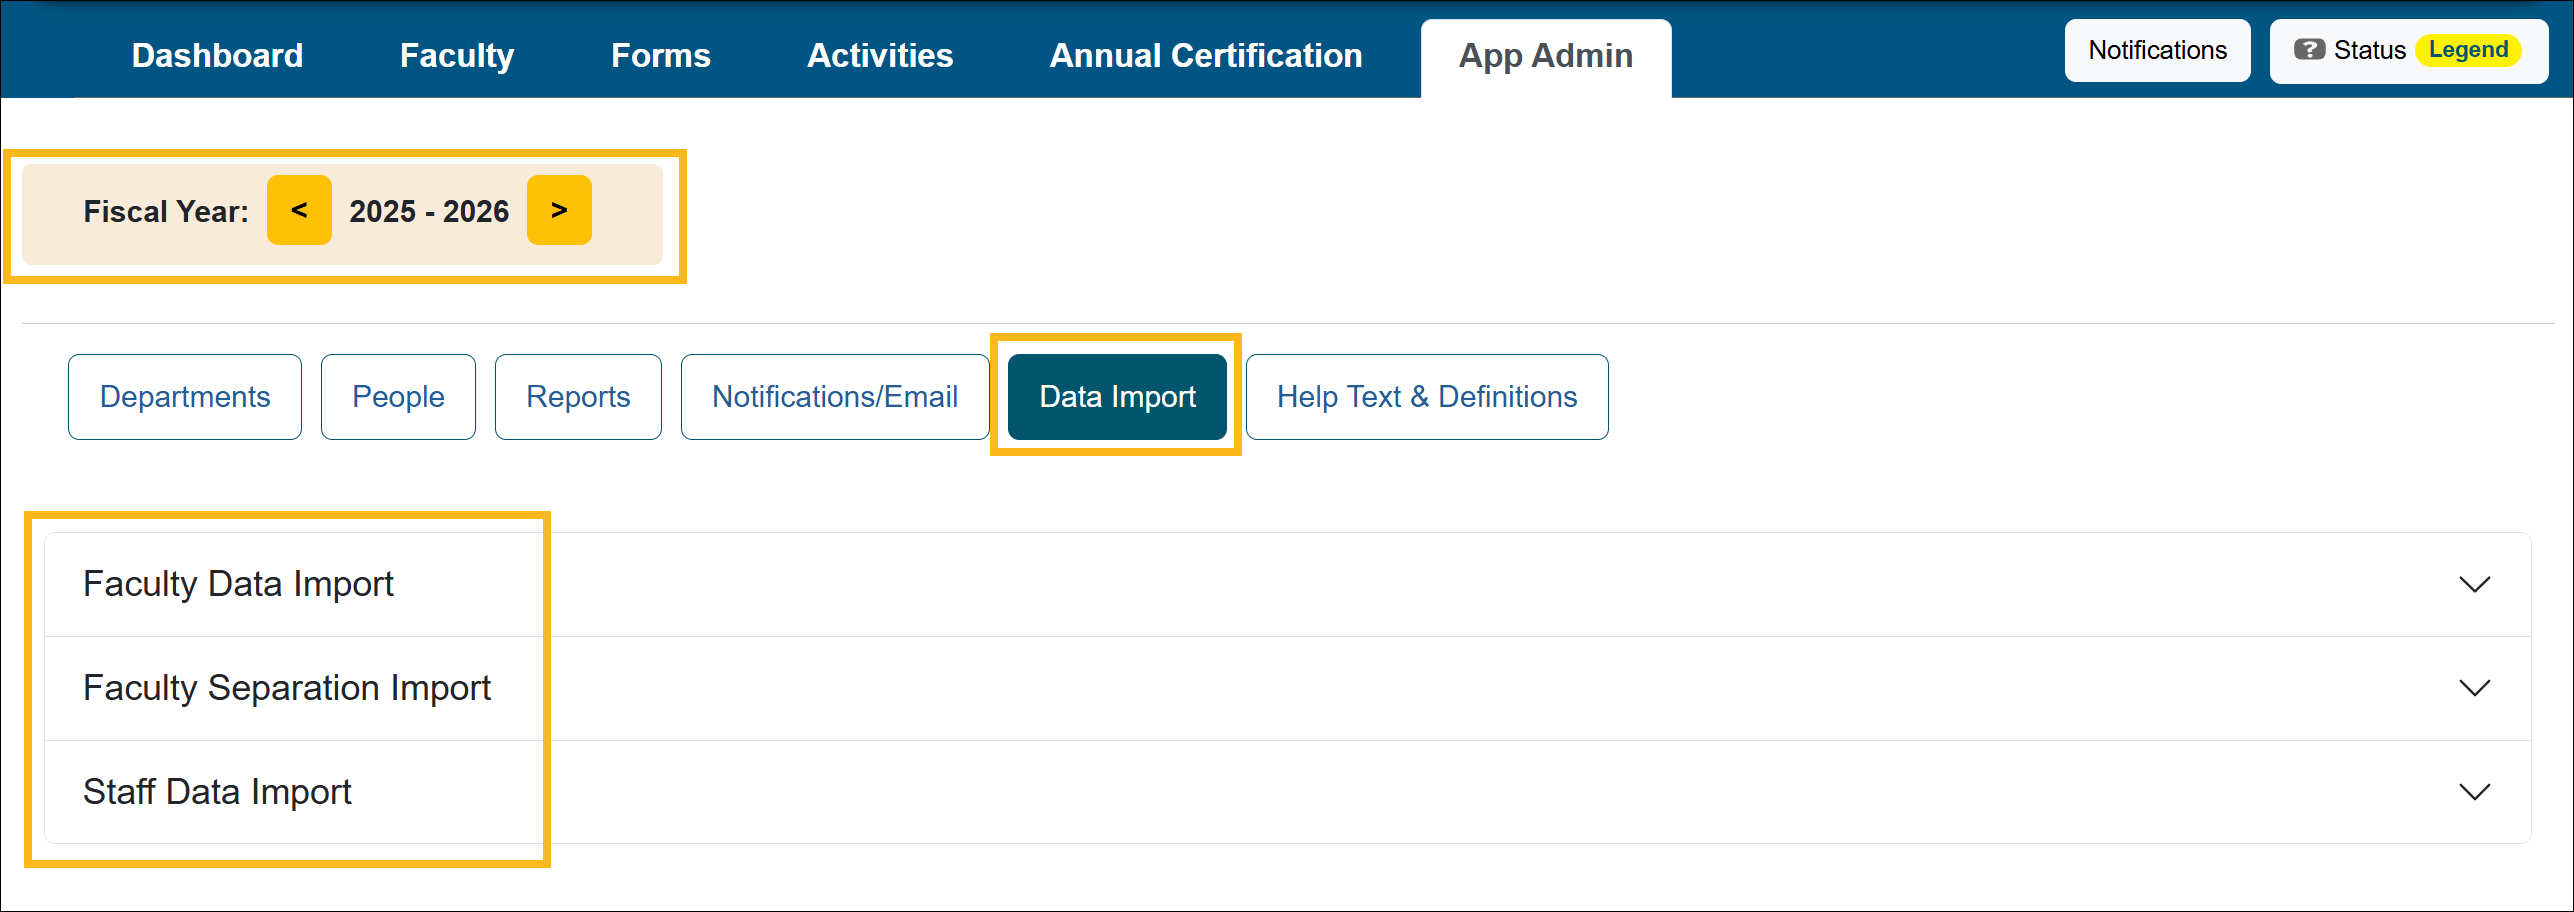This screenshot has height=912, width=2574.
Task: Open the Forms tab
Action: [659, 55]
